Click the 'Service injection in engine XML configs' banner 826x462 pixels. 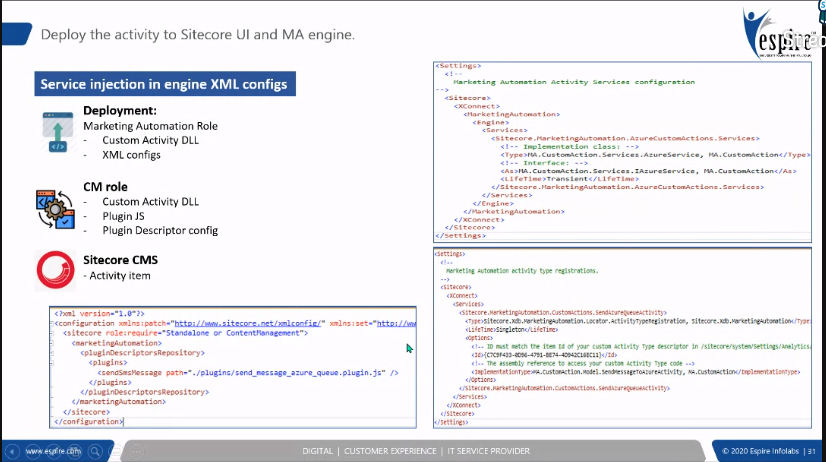coord(165,84)
